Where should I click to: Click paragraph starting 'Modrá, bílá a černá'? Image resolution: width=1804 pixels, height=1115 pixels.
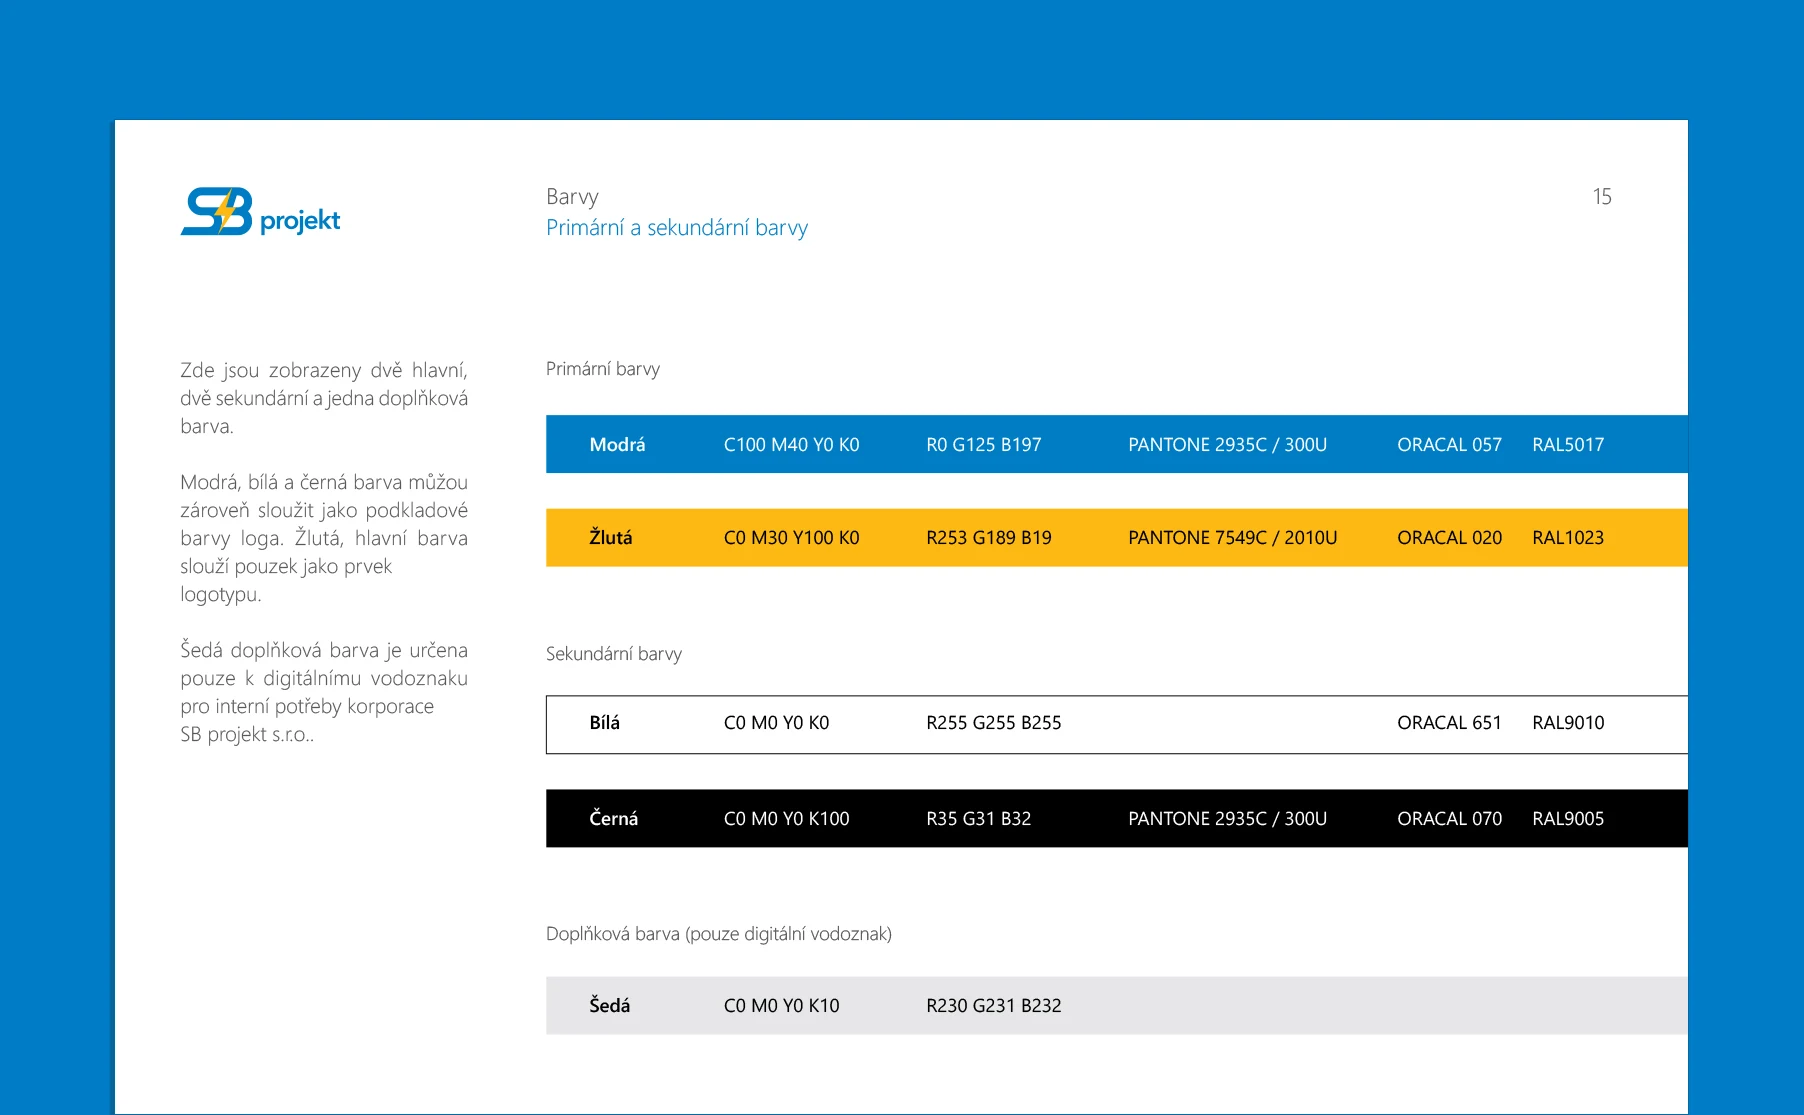click(x=324, y=538)
